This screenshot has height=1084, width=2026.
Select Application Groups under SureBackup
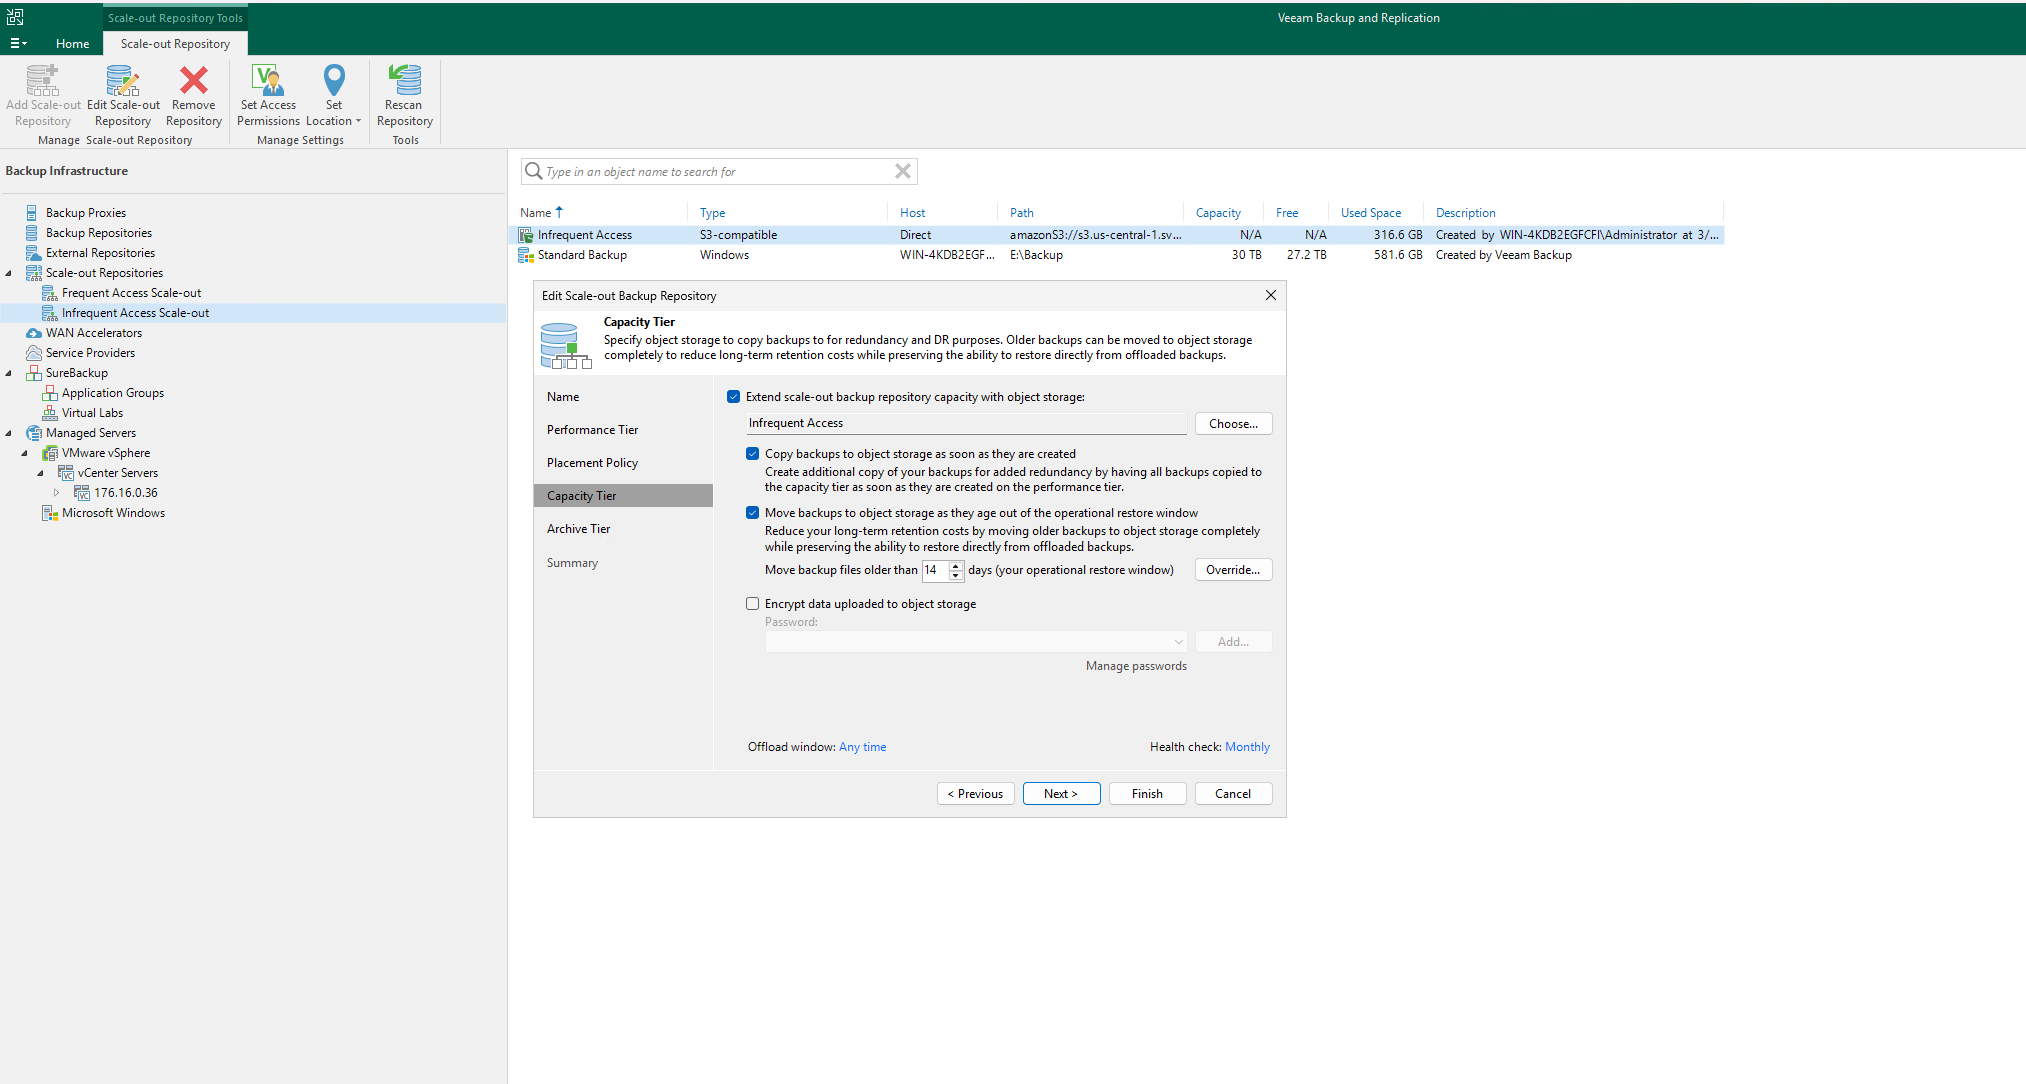[x=112, y=393]
